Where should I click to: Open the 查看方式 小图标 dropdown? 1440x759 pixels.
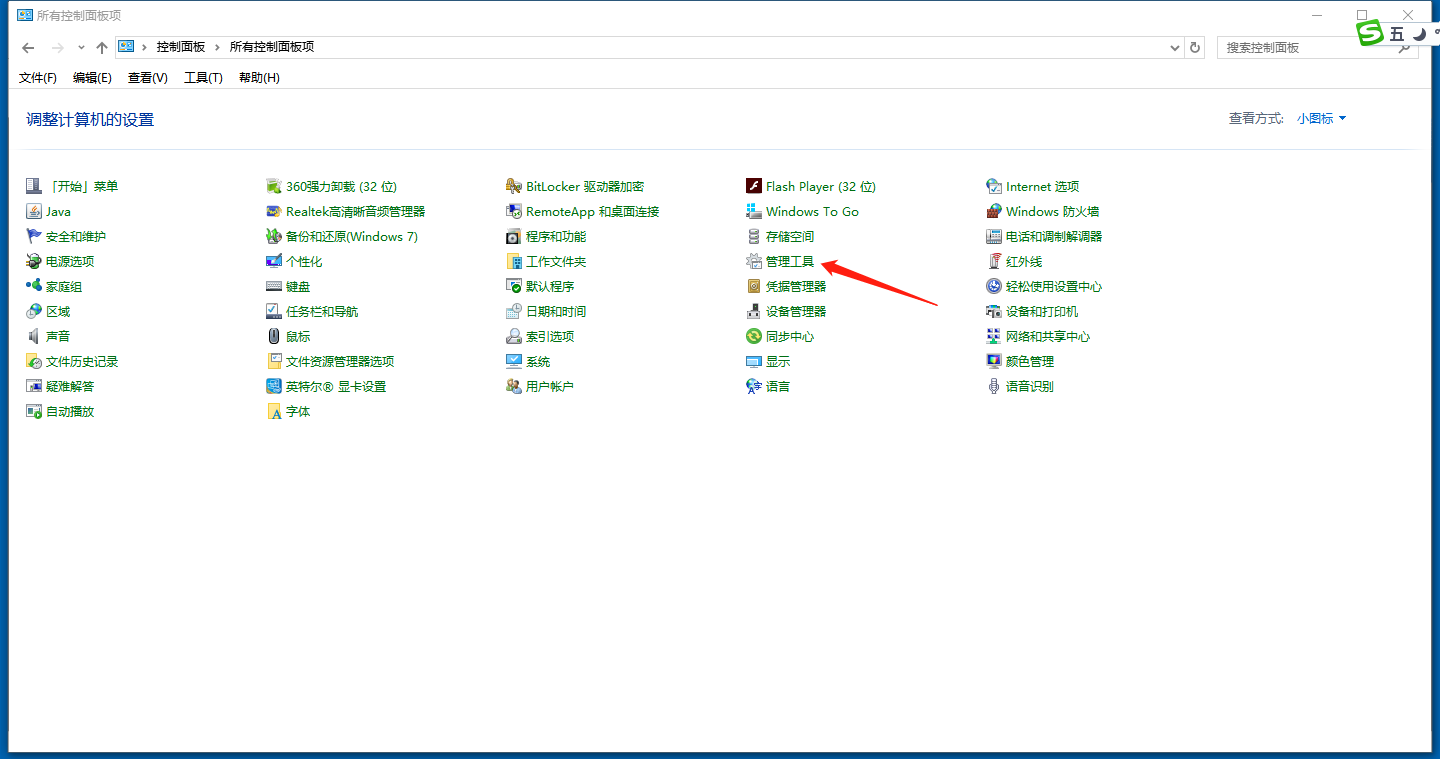click(1322, 118)
